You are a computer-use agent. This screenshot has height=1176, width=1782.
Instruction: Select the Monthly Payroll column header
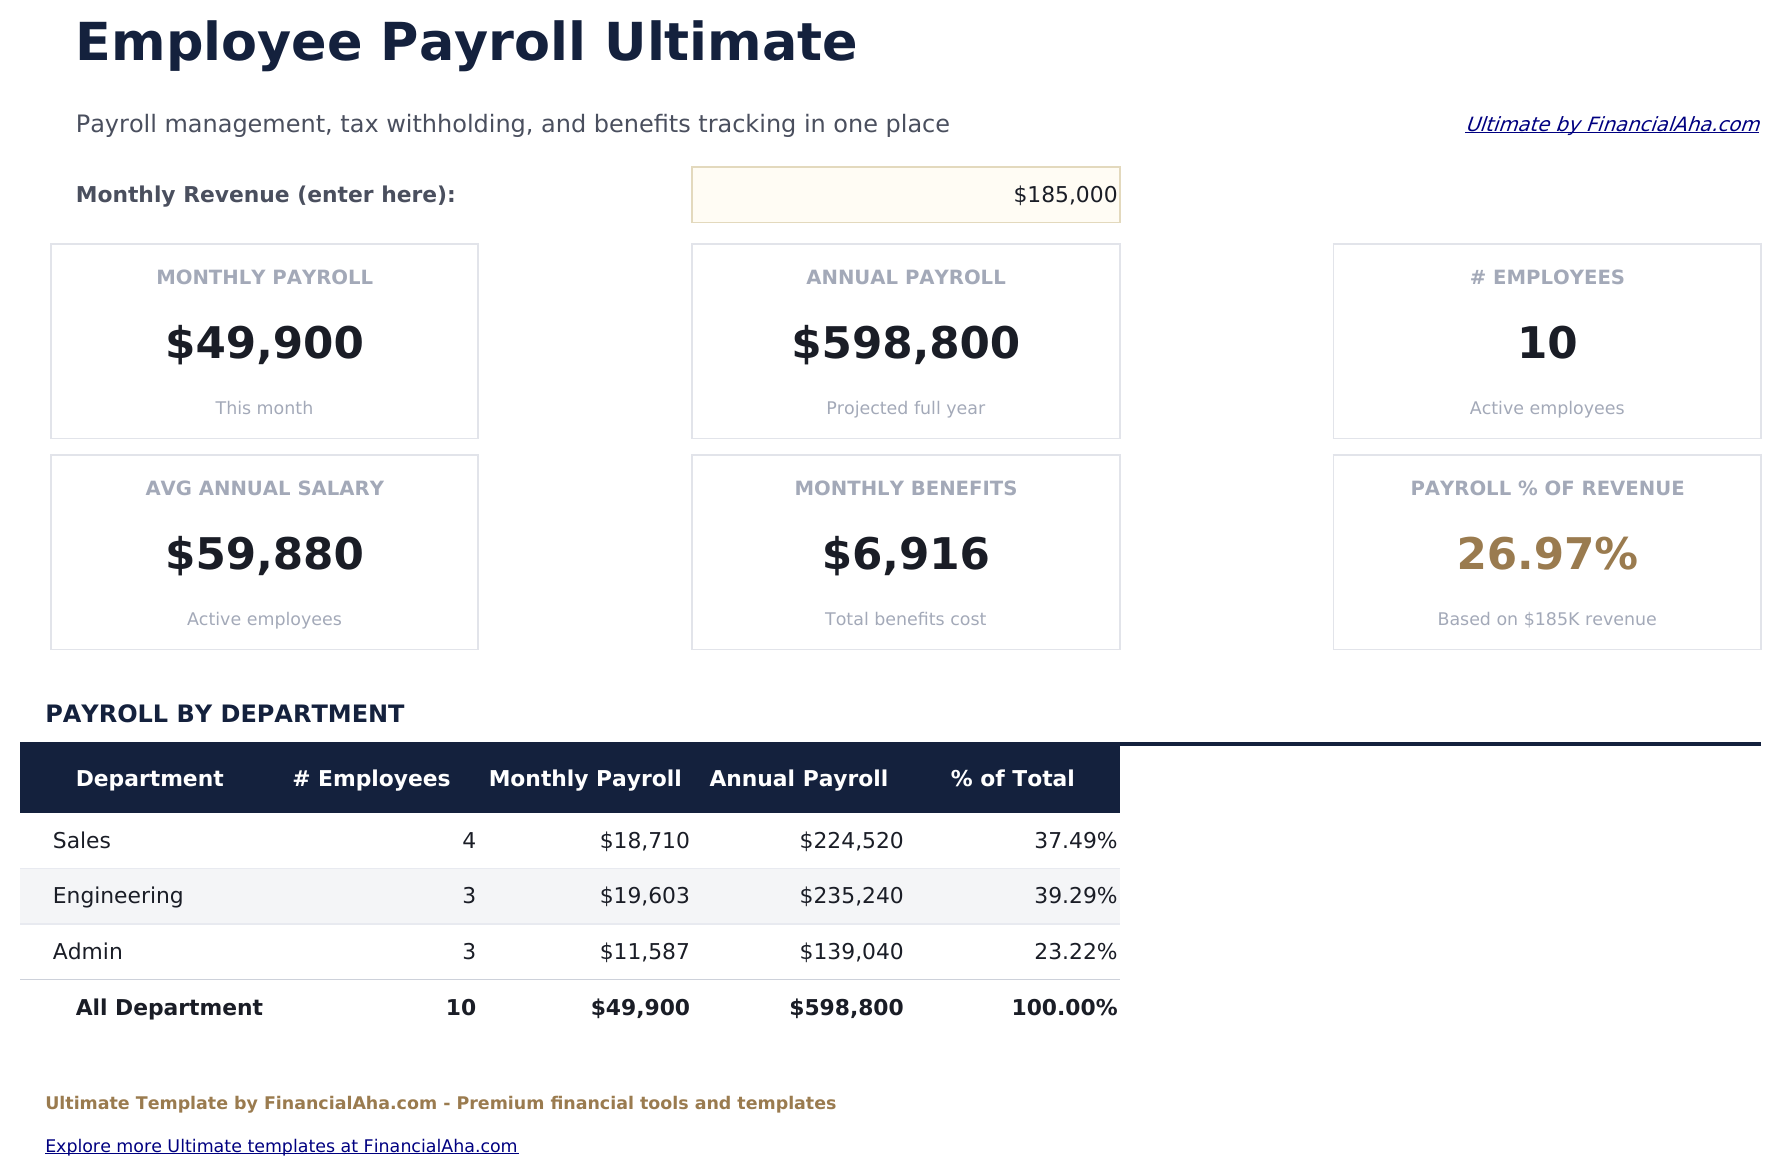coord(585,778)
